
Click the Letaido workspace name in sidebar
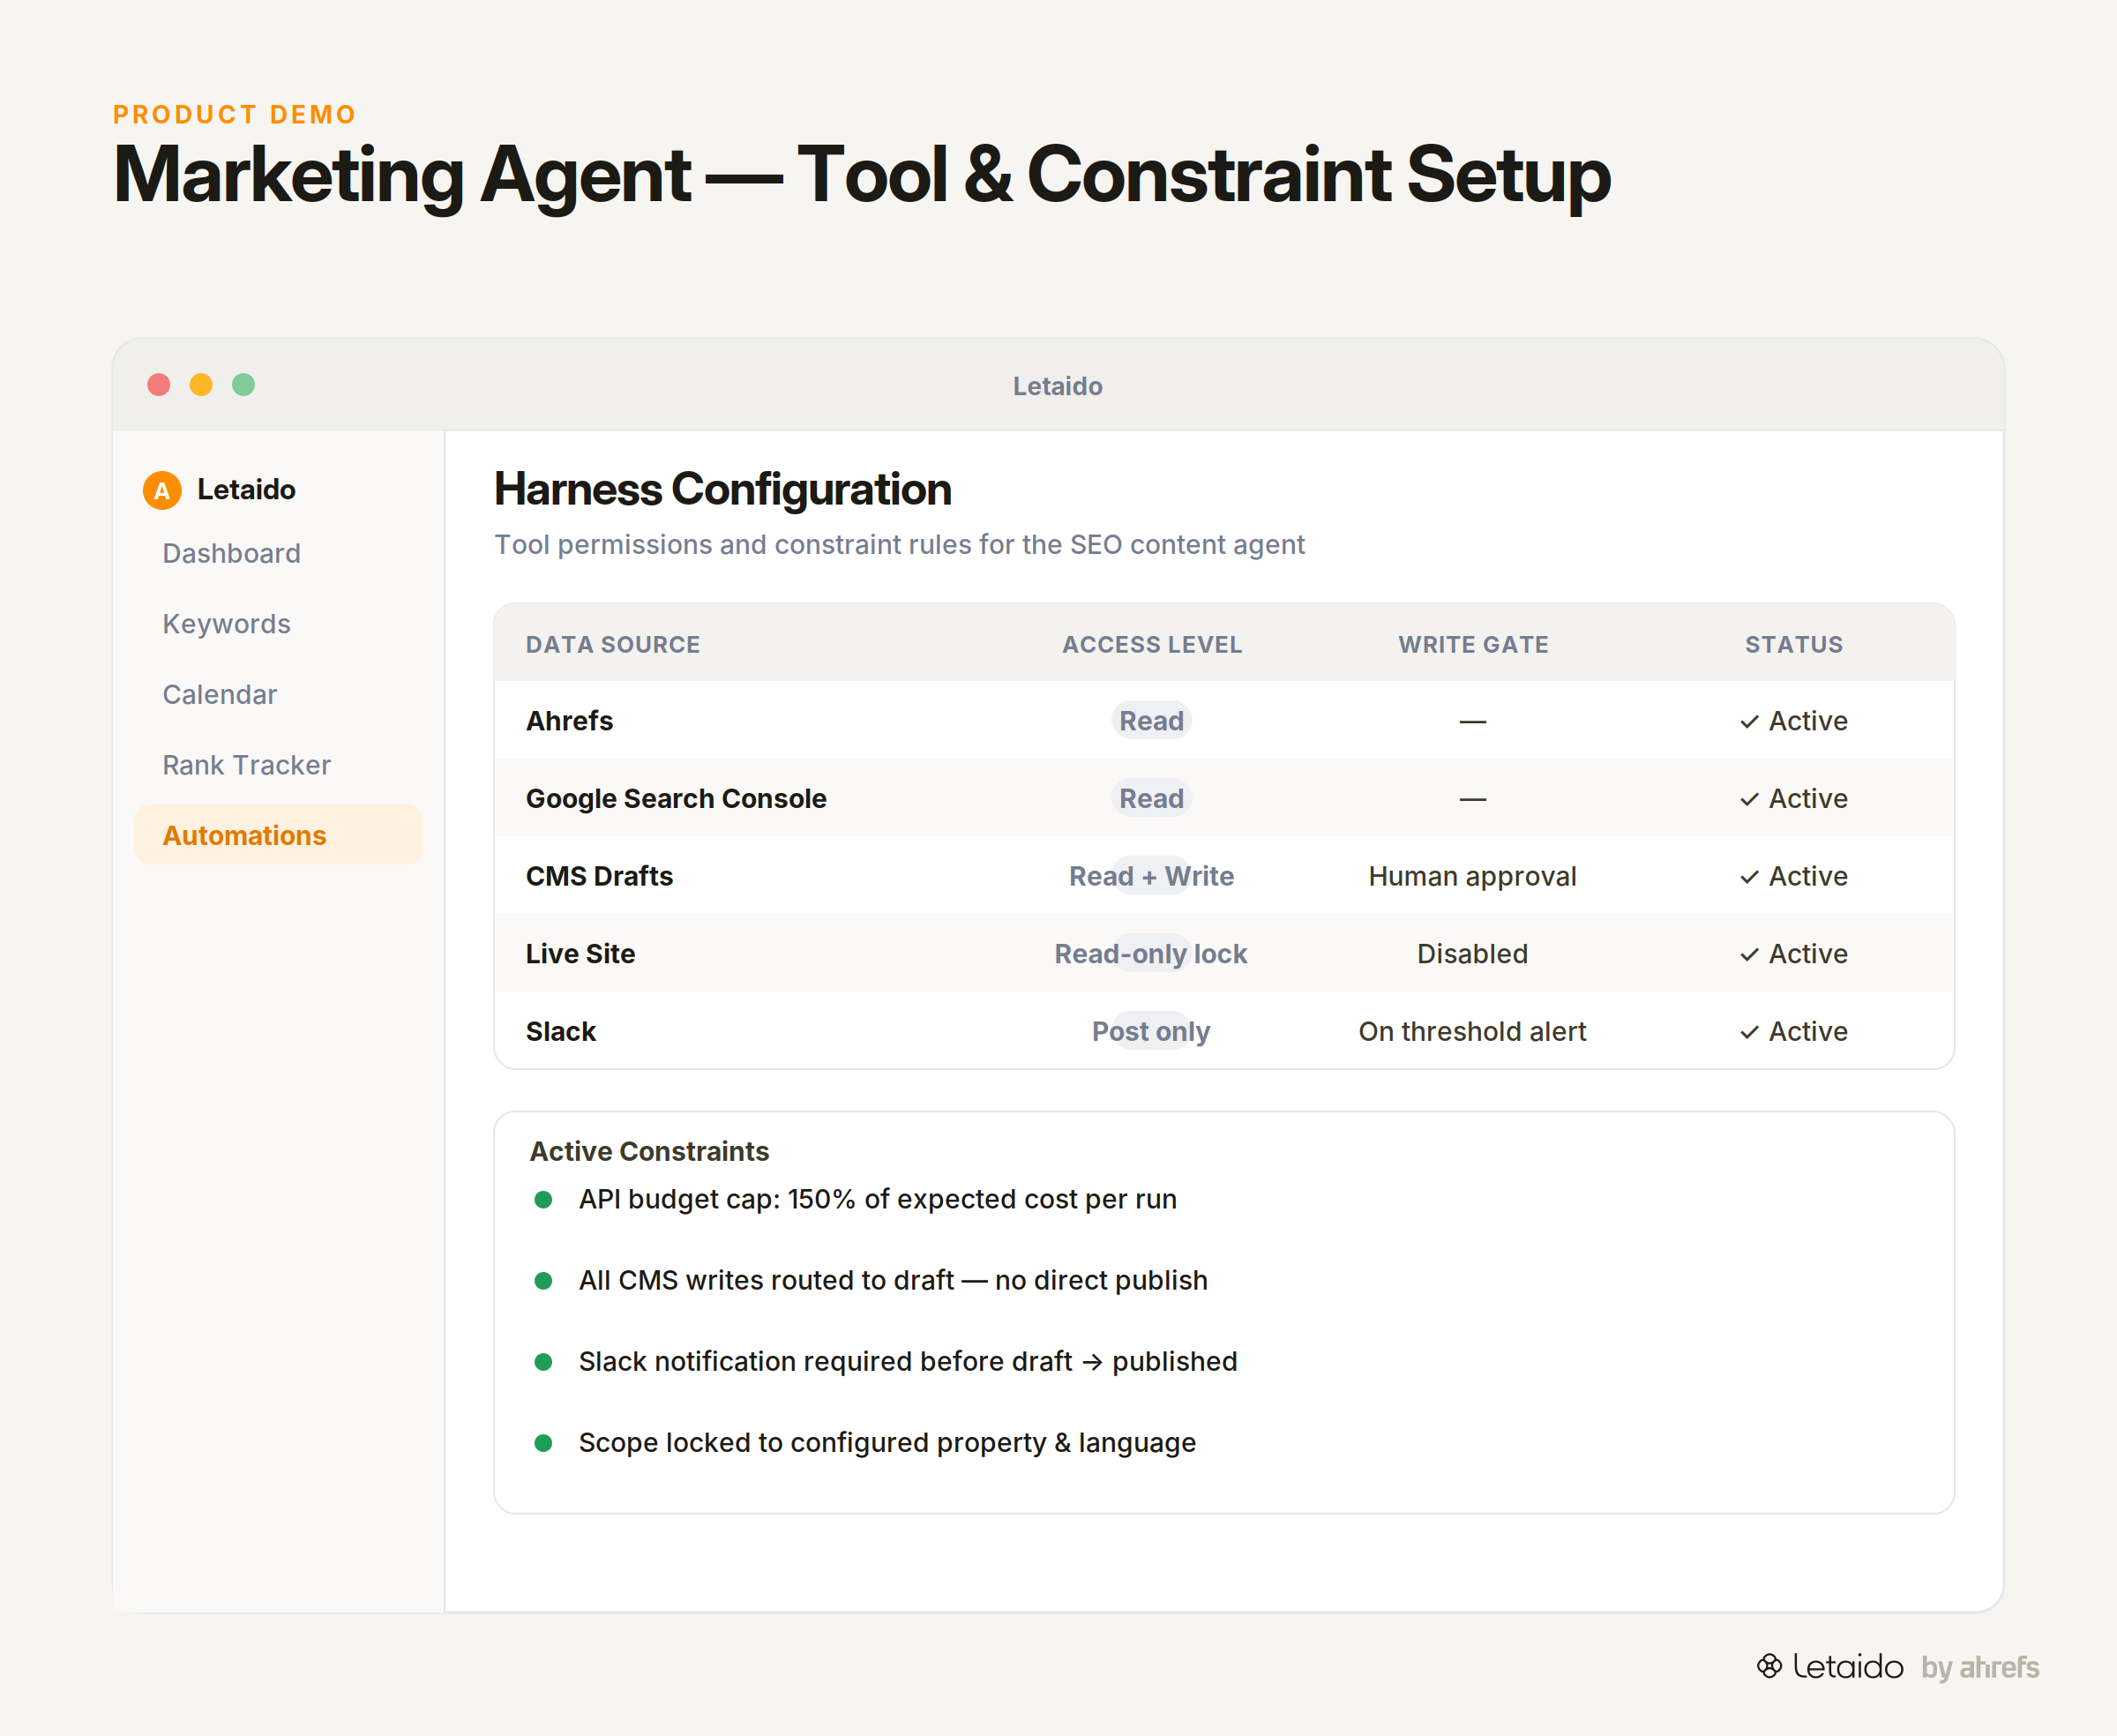(x=246, y=489)
